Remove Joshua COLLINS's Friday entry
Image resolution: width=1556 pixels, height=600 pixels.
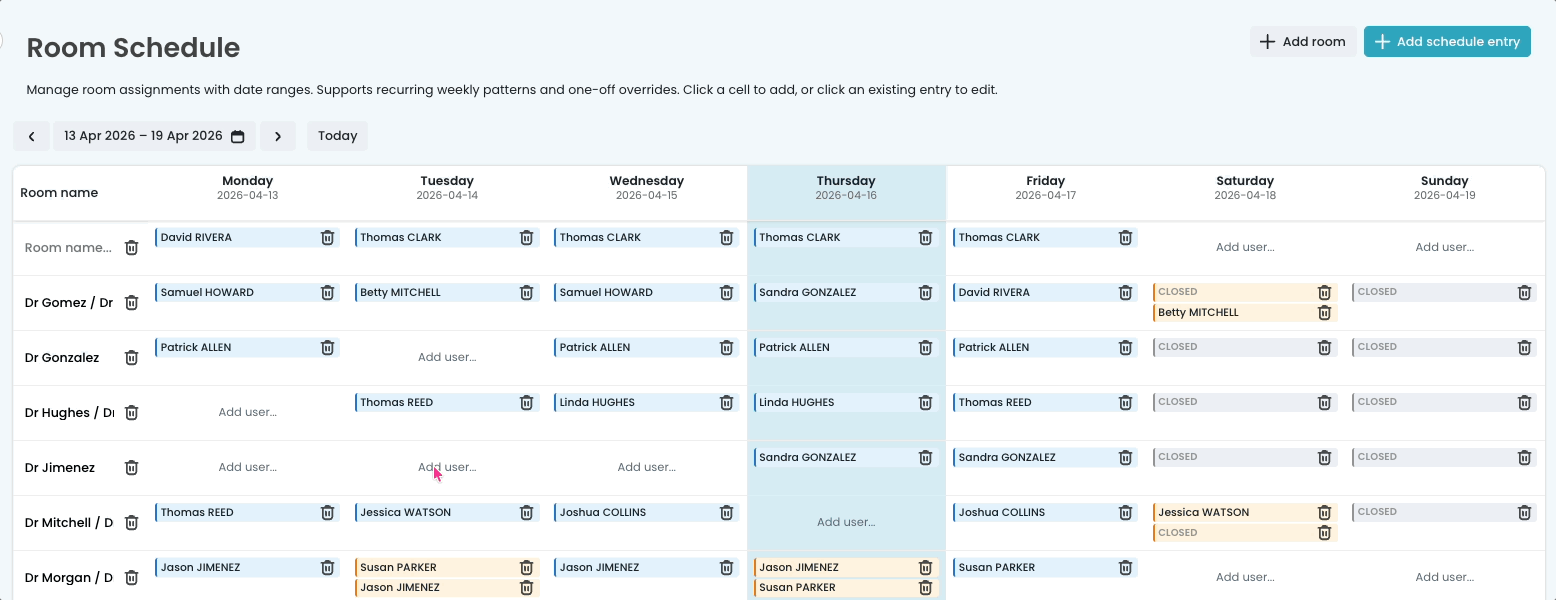tap(1125, 513)
